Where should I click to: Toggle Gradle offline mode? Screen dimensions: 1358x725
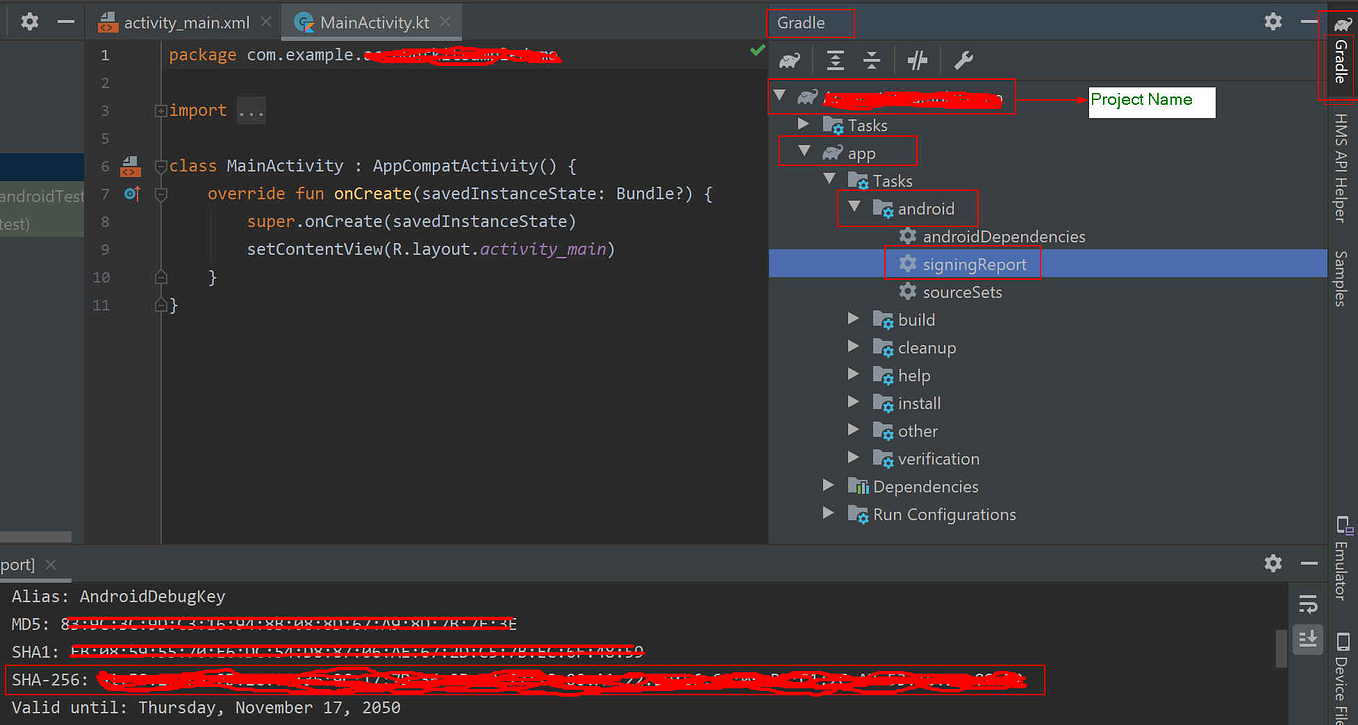click(x=917, y=60)
